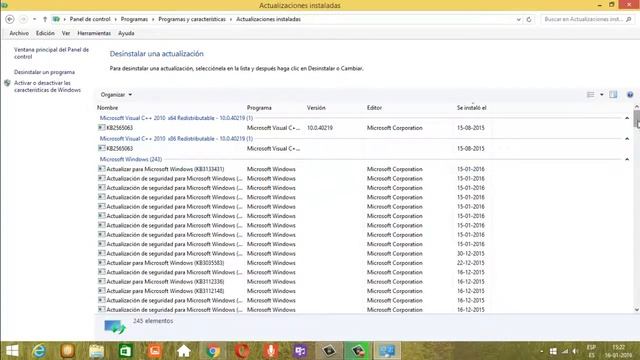The image size is (640, 360).
Task: Sort the list by Programa column
Action: (259, 108)
